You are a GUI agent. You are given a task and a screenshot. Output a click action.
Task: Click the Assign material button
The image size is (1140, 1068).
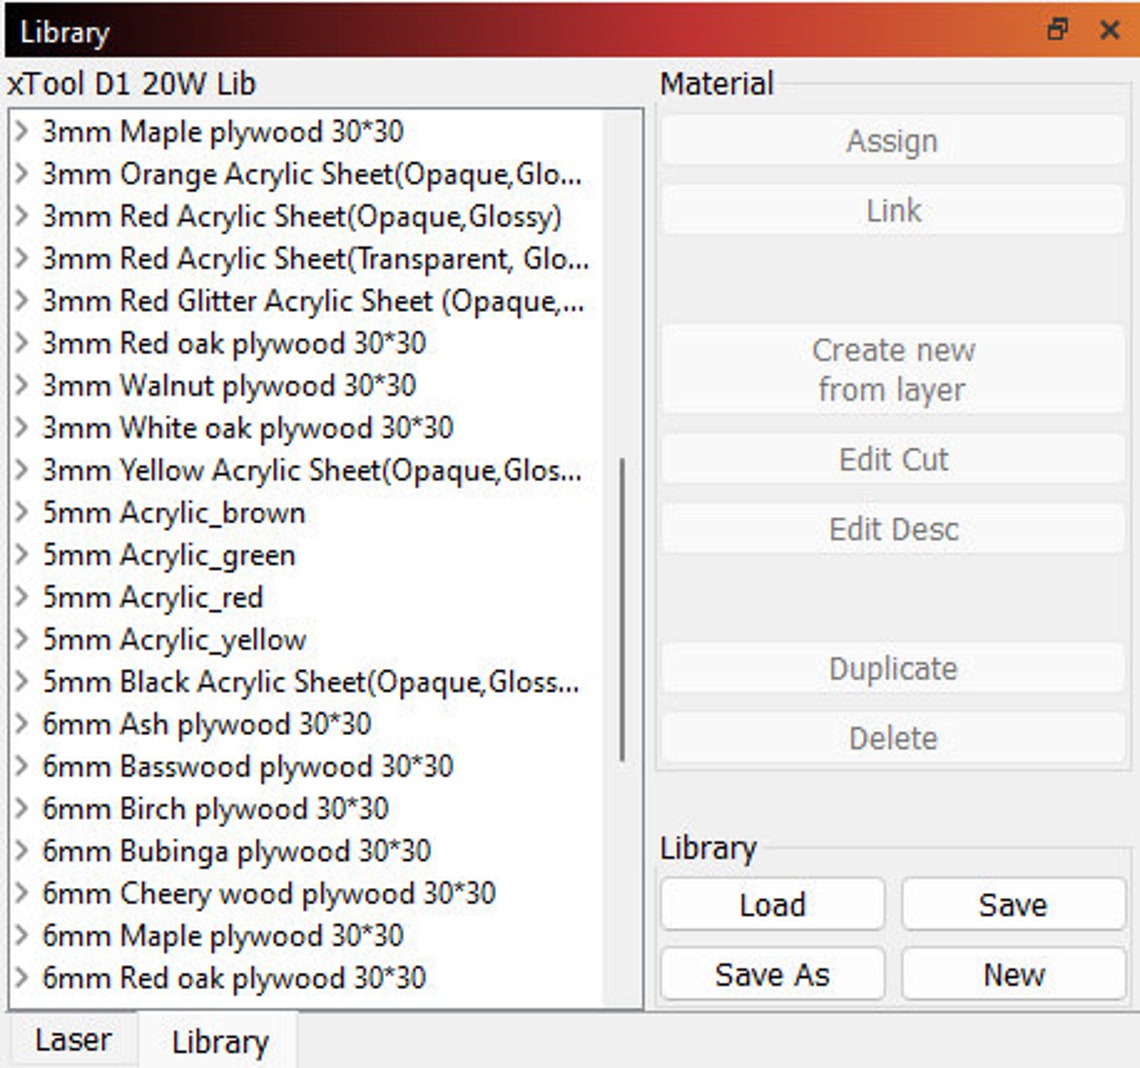(891, 141)
